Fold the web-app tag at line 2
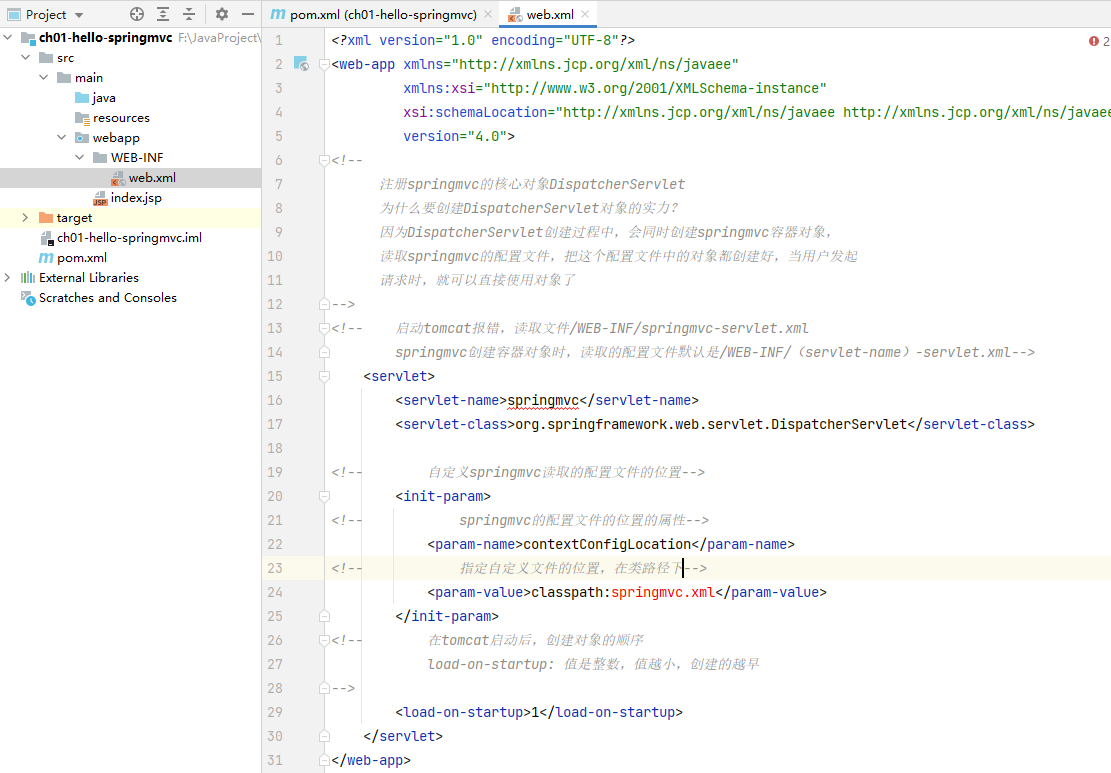Viewport: 1111px width, 773px height. (x=324, y=64)
